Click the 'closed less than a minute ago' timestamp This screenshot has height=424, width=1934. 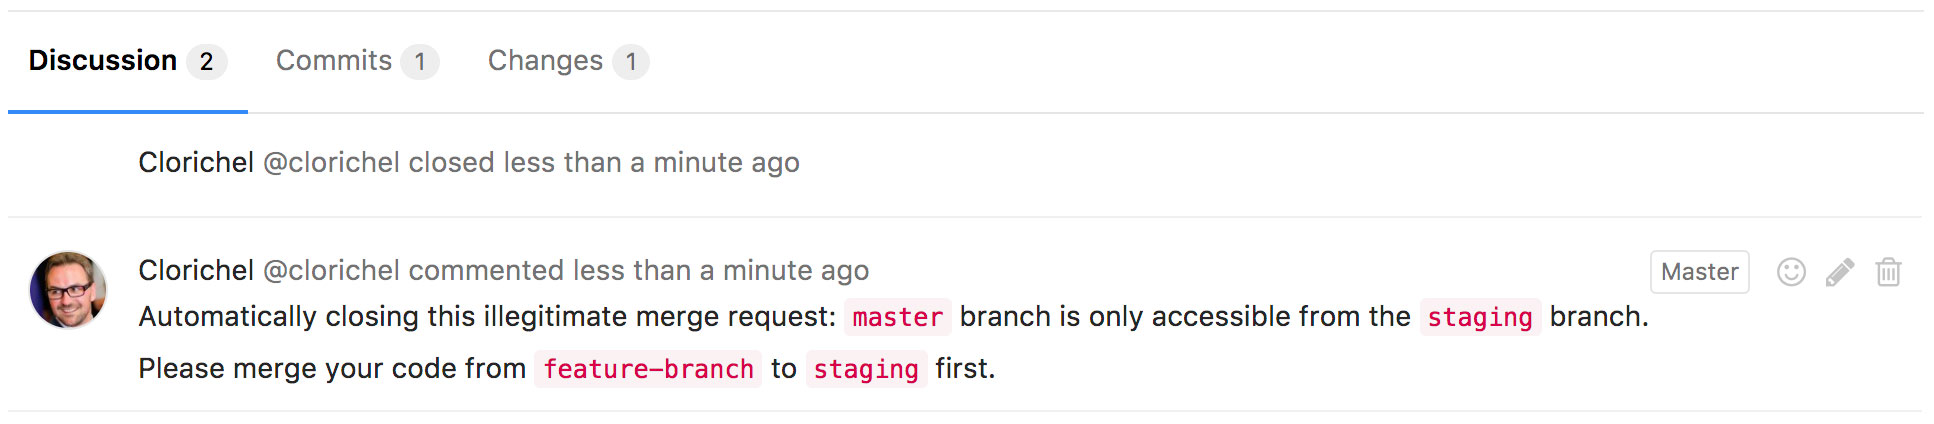pos(604,162)
